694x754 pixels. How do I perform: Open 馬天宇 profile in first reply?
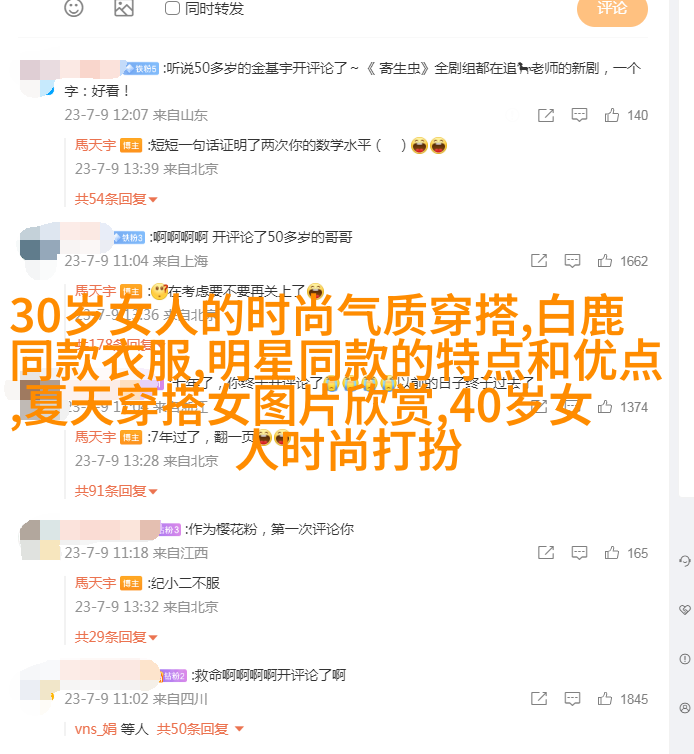95,145
